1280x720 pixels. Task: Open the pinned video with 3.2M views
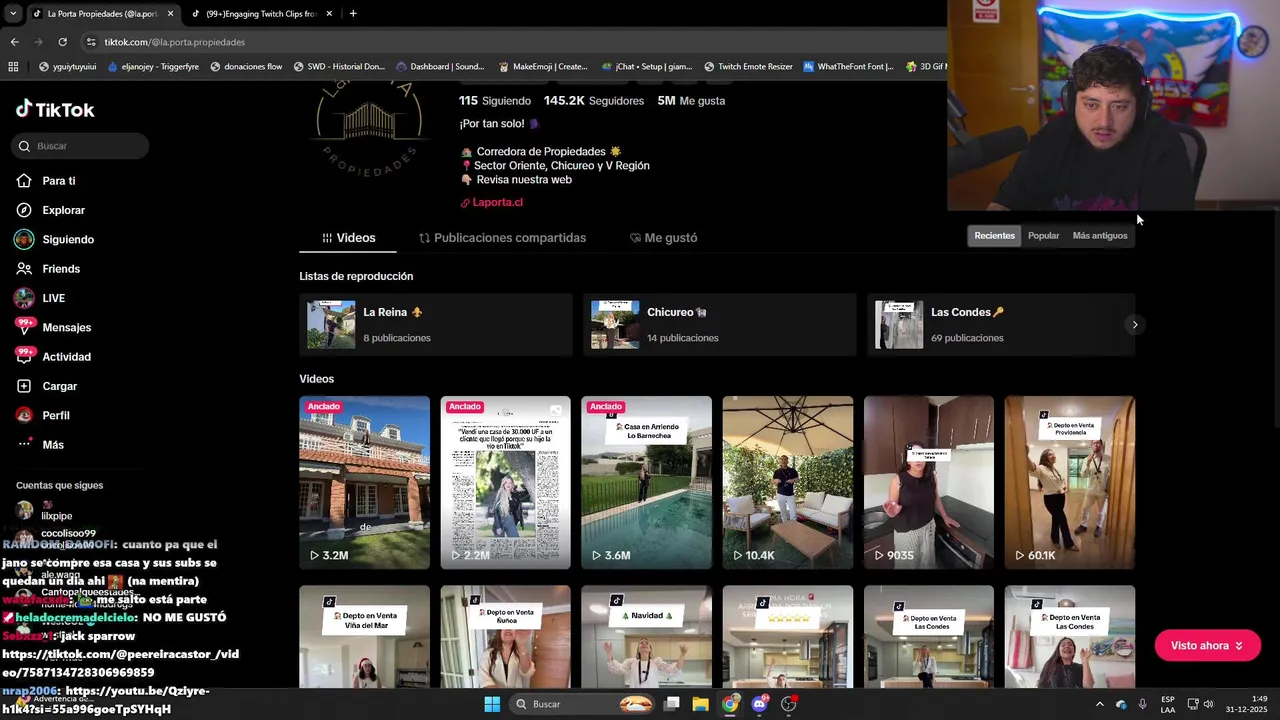pyautogui.click(x=364, y=482)
